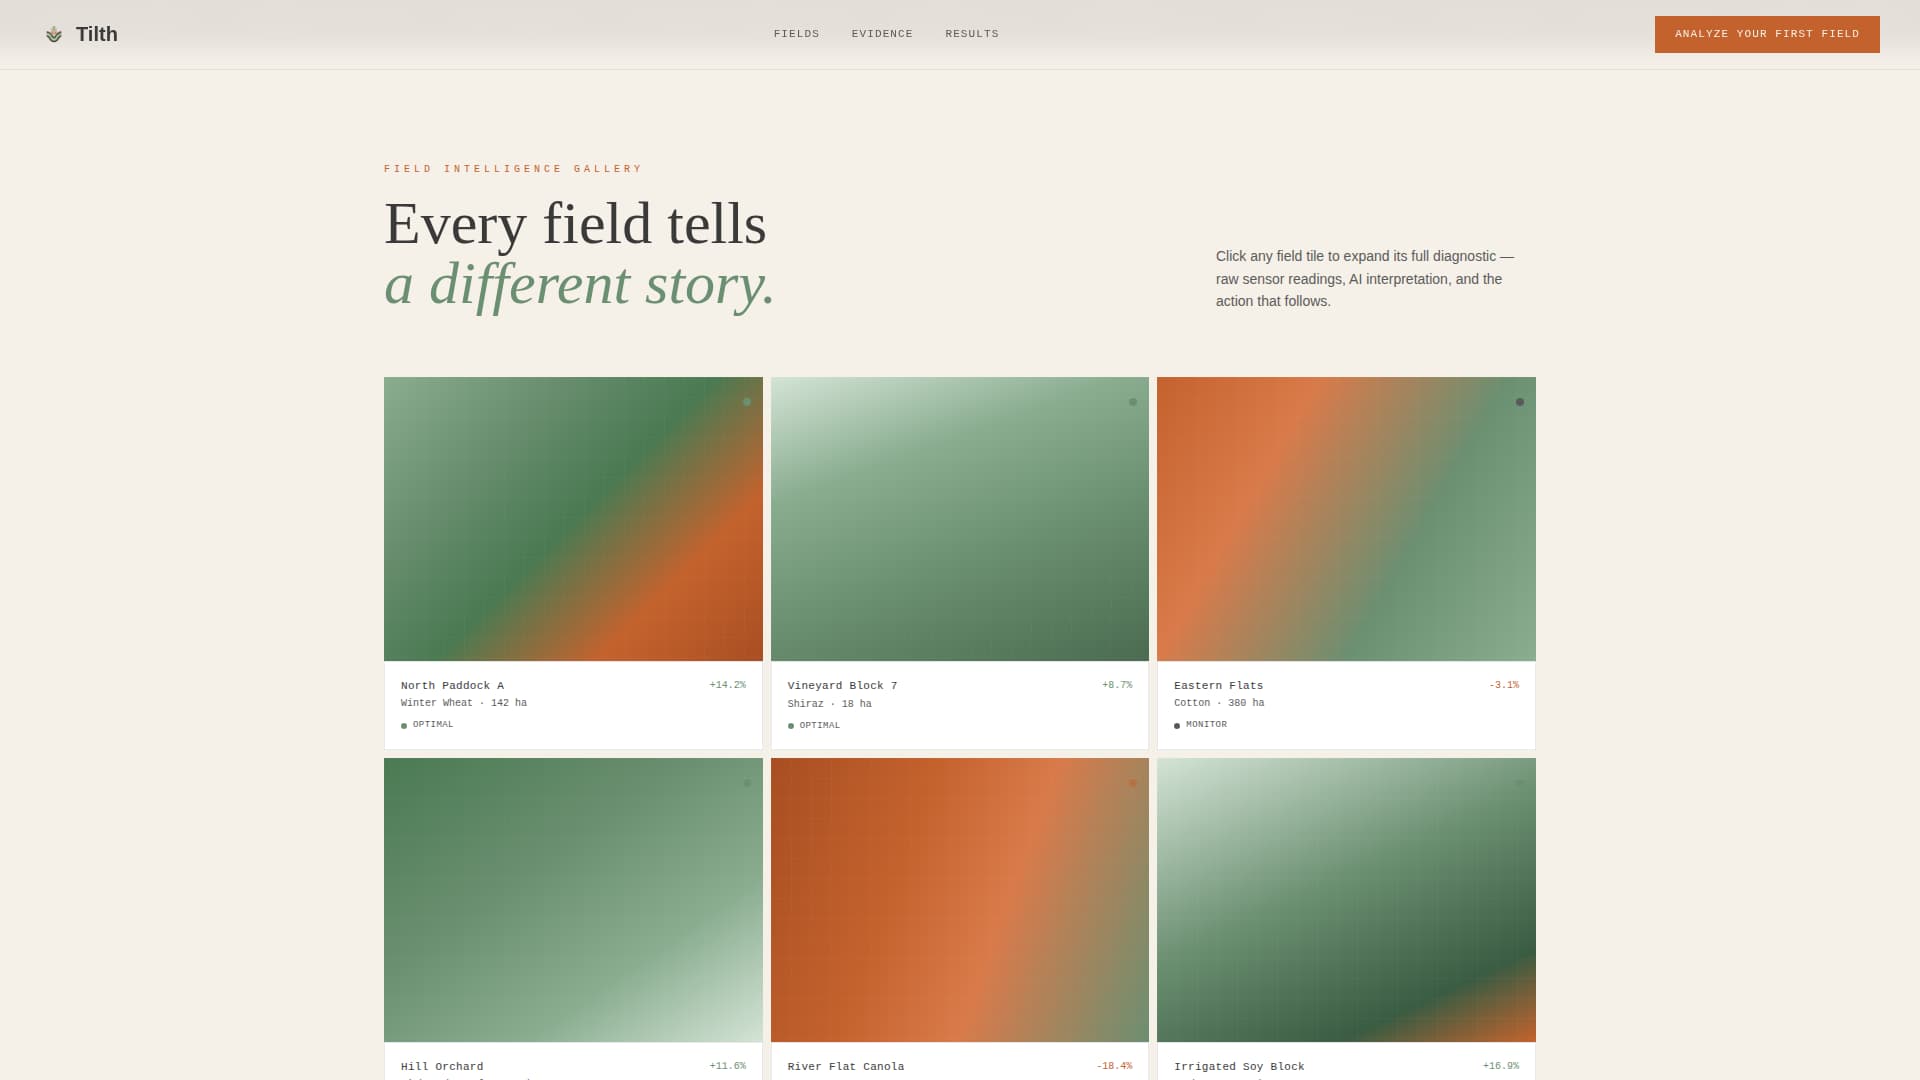Click Winter Wheat · 142 ha text
The image size is (1920, 1080).
(464, 703)
